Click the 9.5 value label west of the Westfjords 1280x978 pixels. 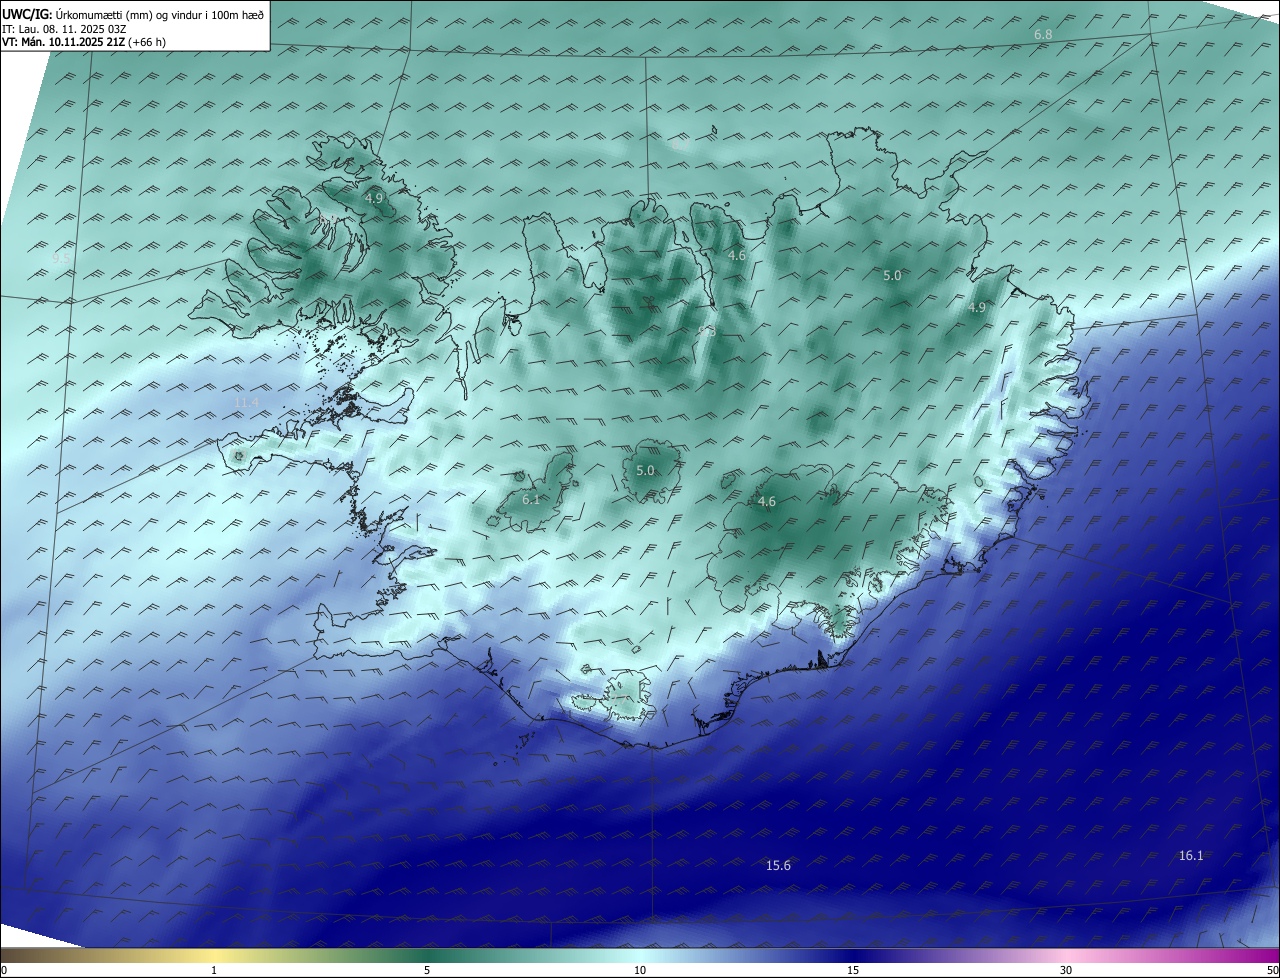coord(62,258)
